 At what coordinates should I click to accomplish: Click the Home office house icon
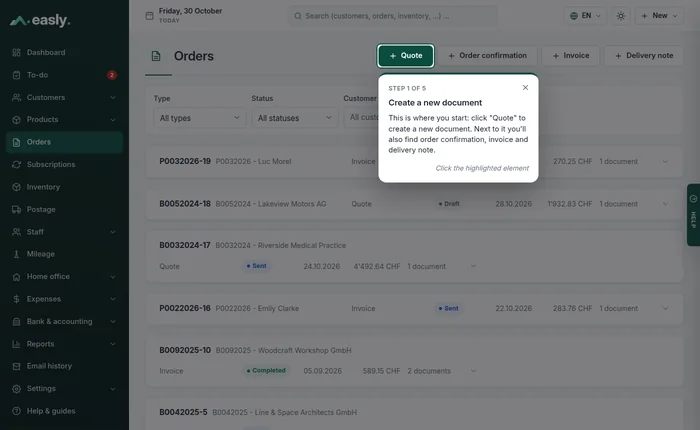[17, 277]
